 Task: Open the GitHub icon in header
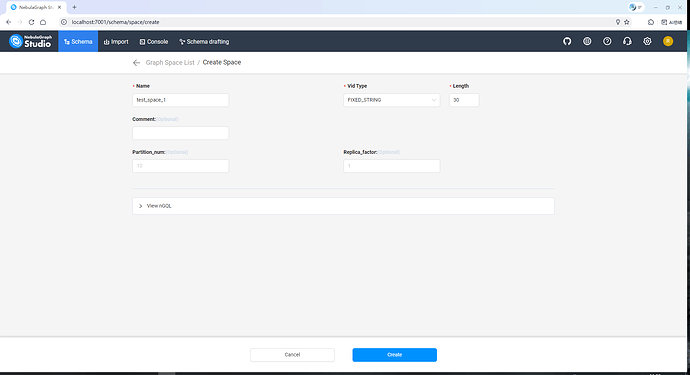tap(567, 41)
